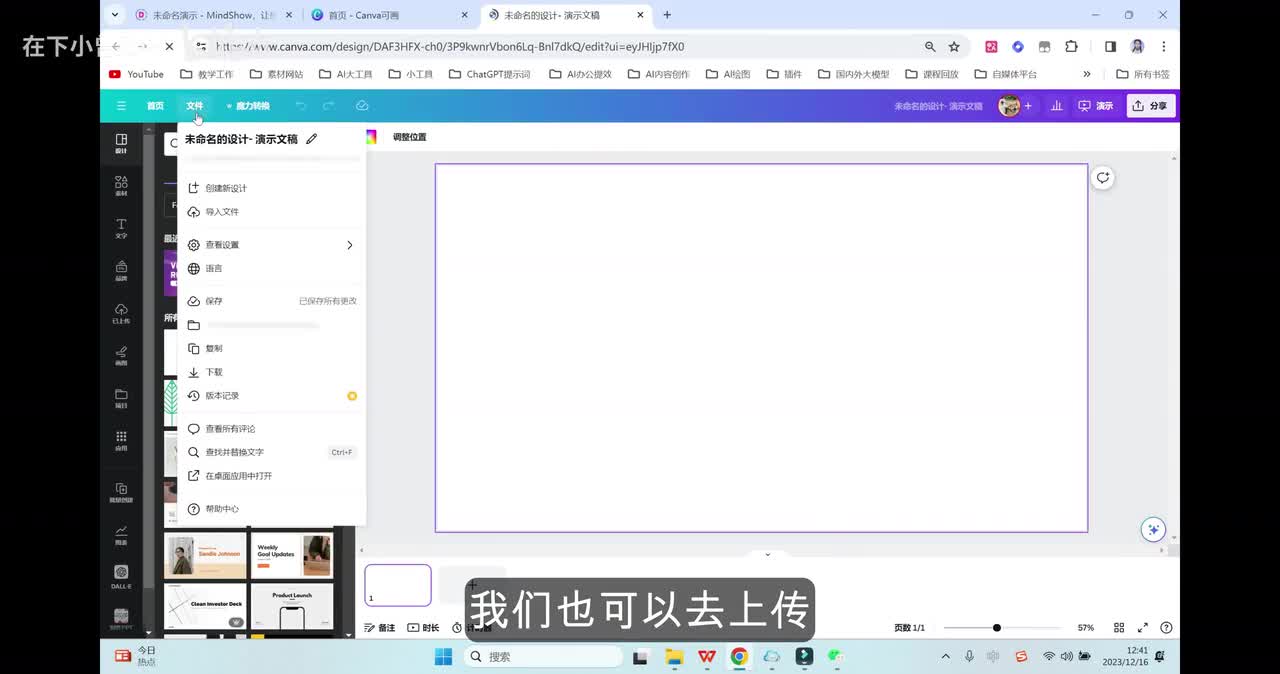Select the Weekly Goal Updates template thumbnail
The height and width of the screenshot is (674, 1280).
[291, 555]
